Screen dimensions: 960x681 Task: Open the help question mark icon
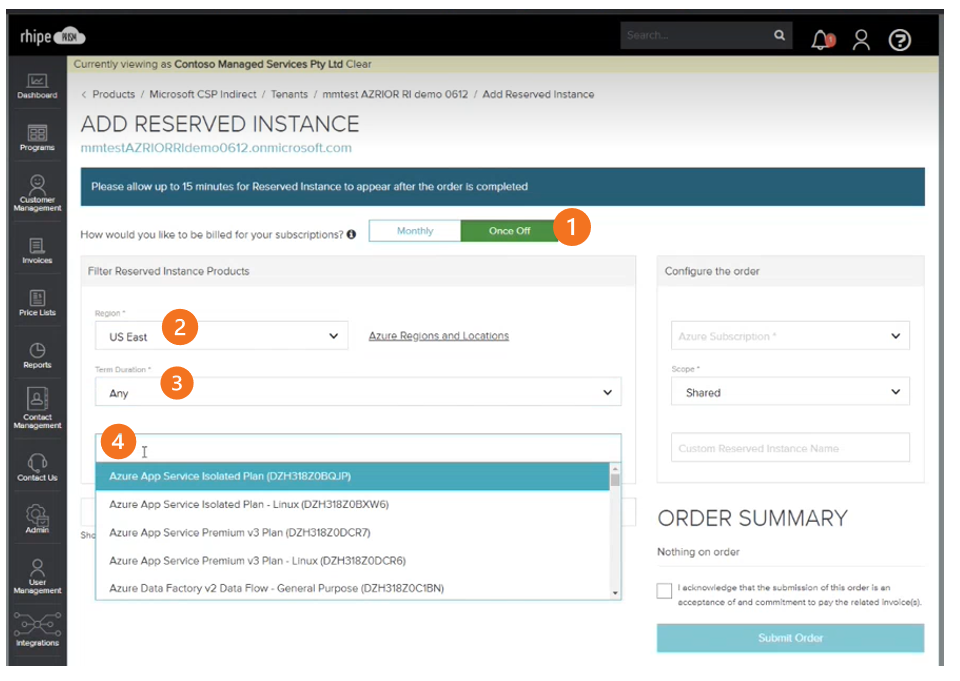point(899,40)
